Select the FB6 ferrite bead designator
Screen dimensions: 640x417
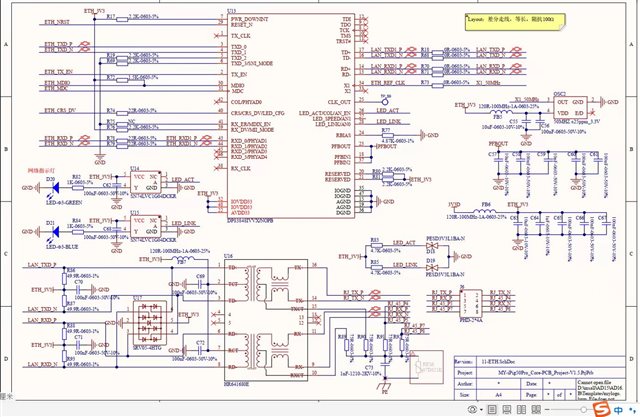(486, 204)
